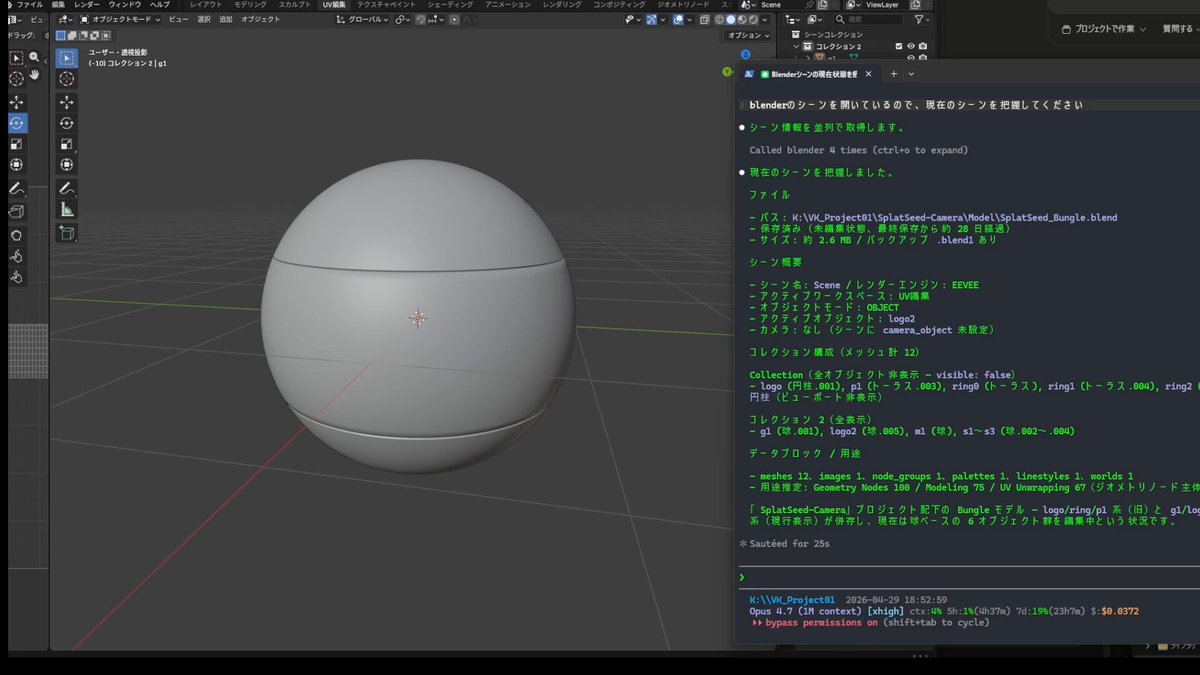Click the outliner 検索 search field

[x=869, y=19]
